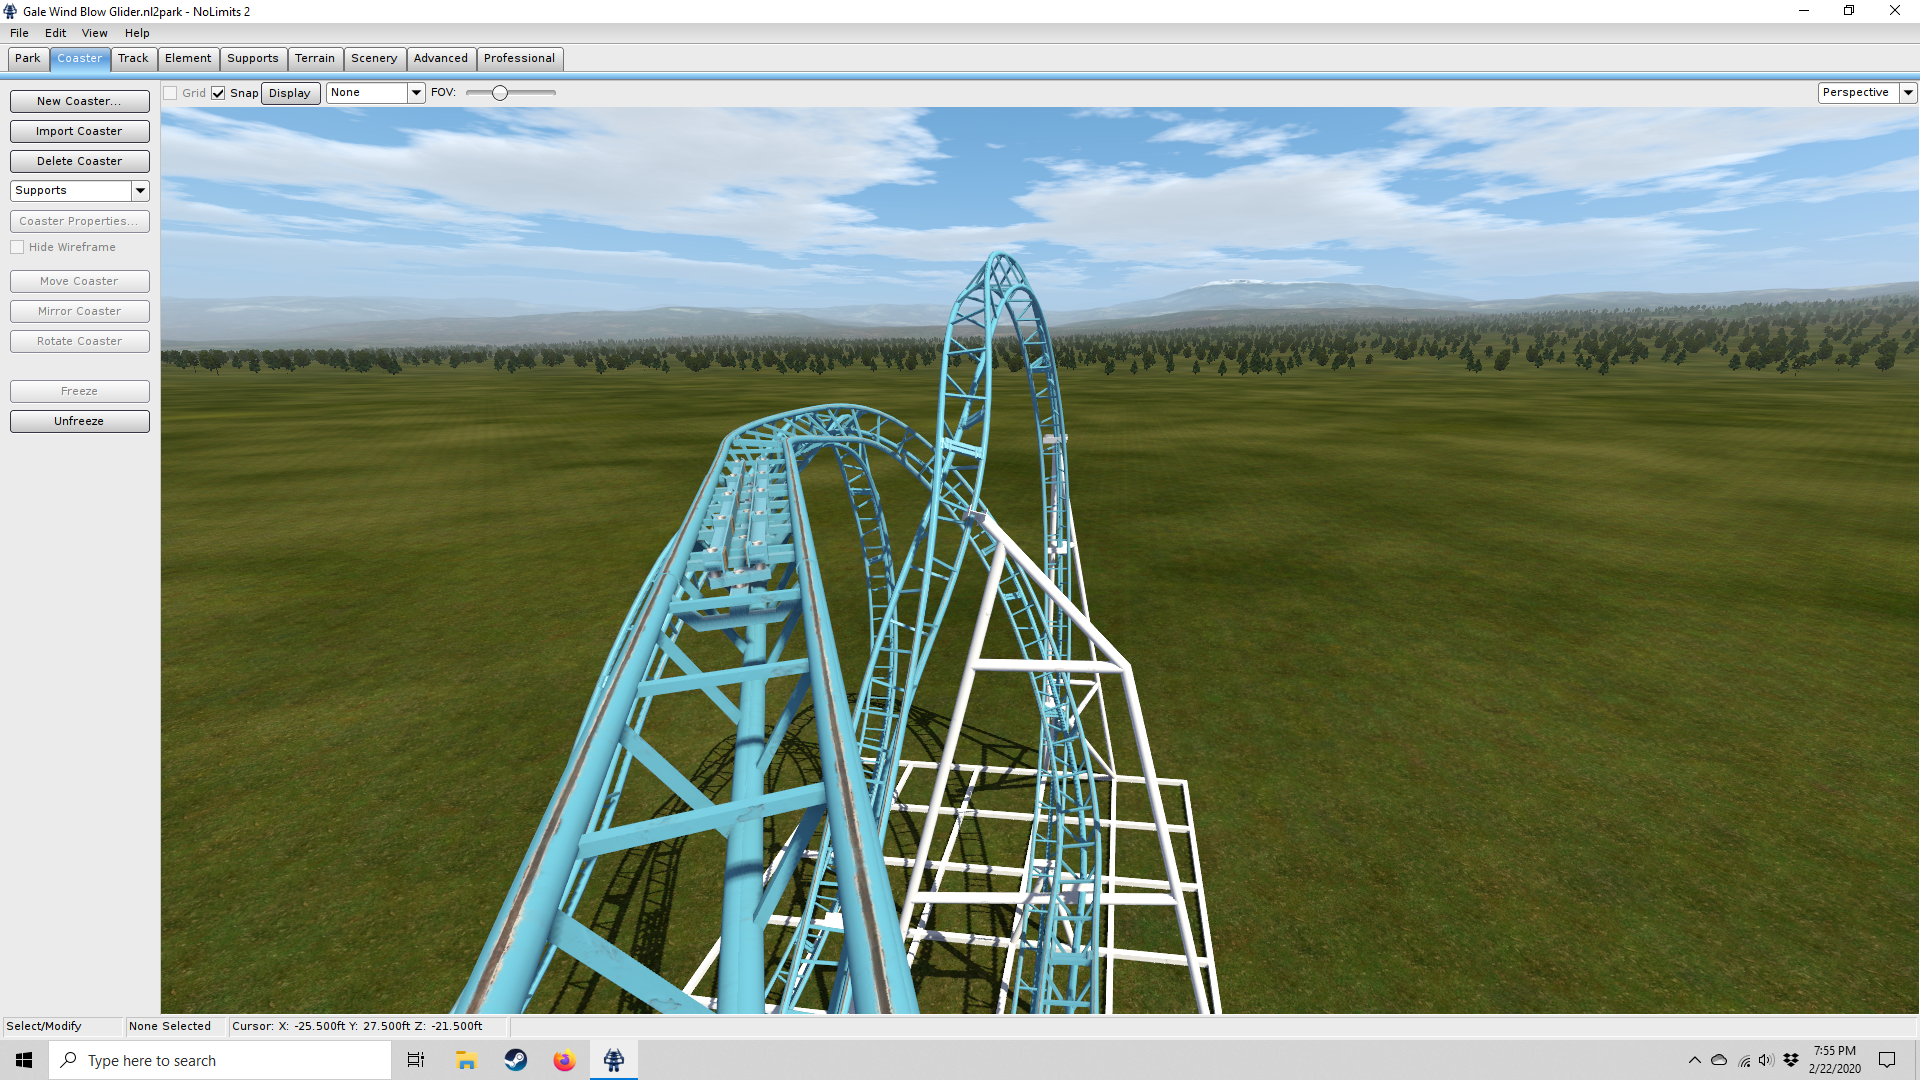1920x1080 pixels.
Task: Click the FOV slider handle
Action: click(500, 93)
